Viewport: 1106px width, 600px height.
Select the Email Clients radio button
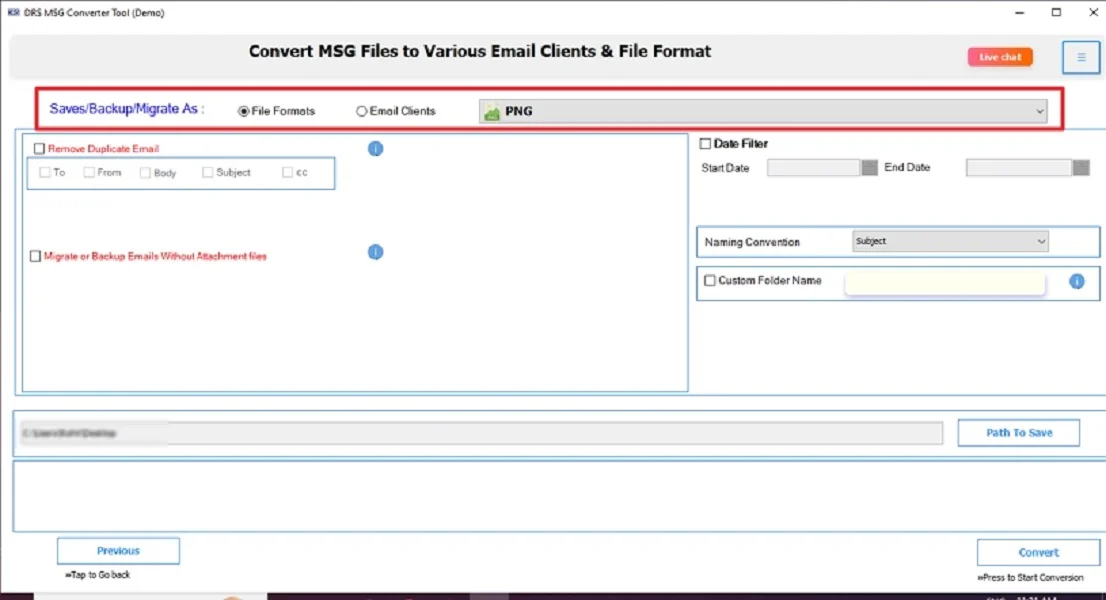pos(361,111)
